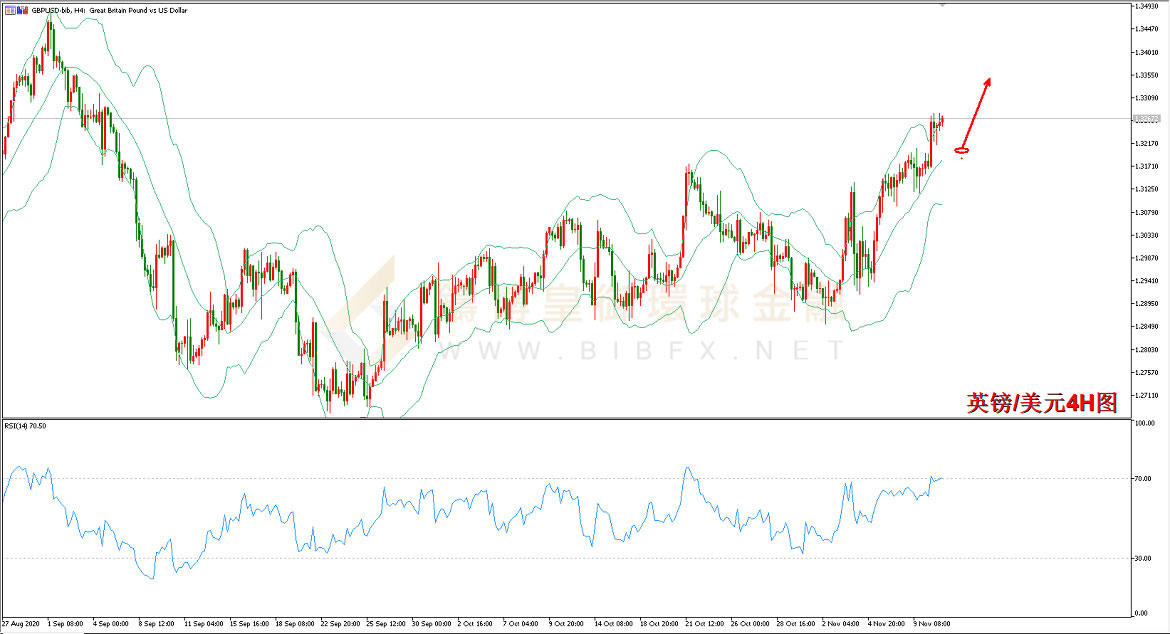The height and width of the screenshot is (634, 1170).
Task: Click the 9 Nov 08:00 time marker
Action: [933, 624]
